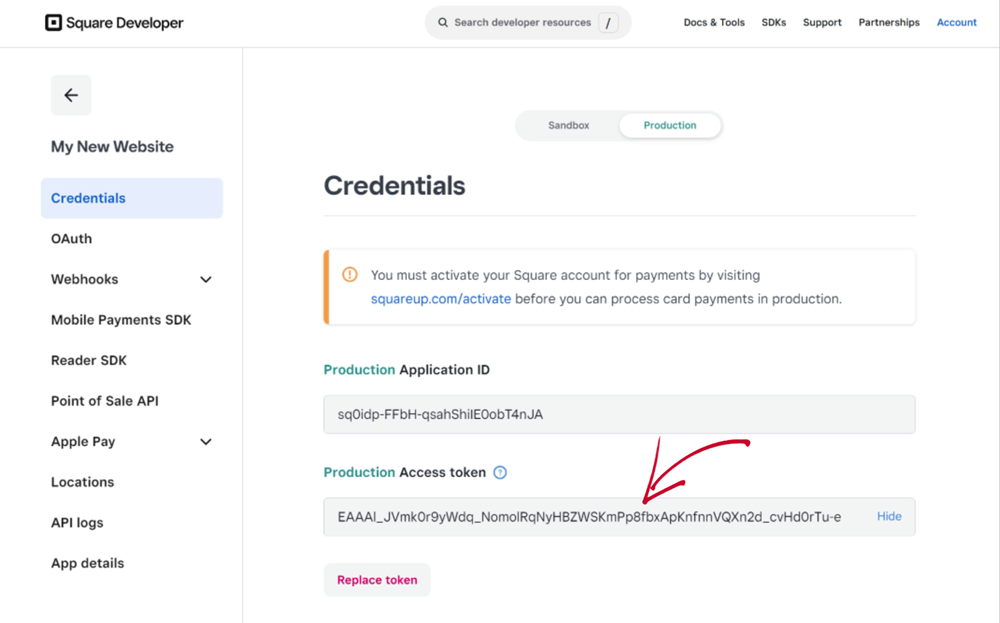Select Mobile Payments SDK in sidebar
Viewport: 1000px width, 623px height.
(121, 320)
